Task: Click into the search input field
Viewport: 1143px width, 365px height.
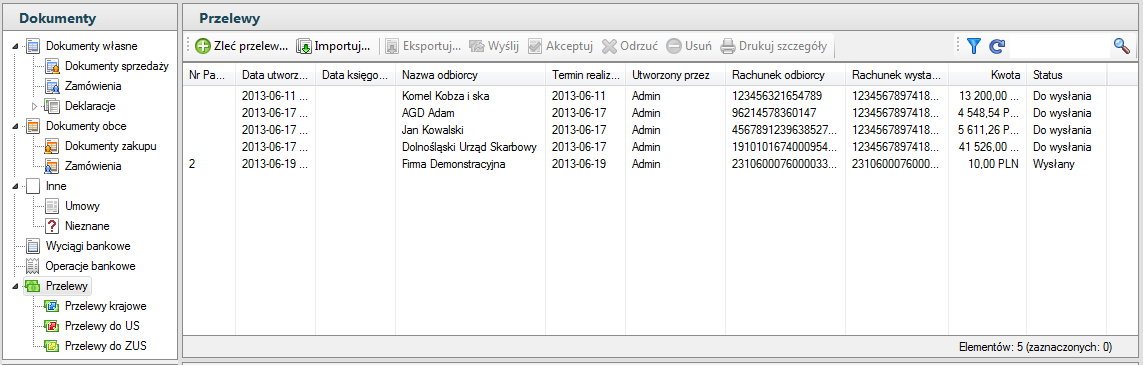Action: pyautogui.click(x=1059, y=46)
